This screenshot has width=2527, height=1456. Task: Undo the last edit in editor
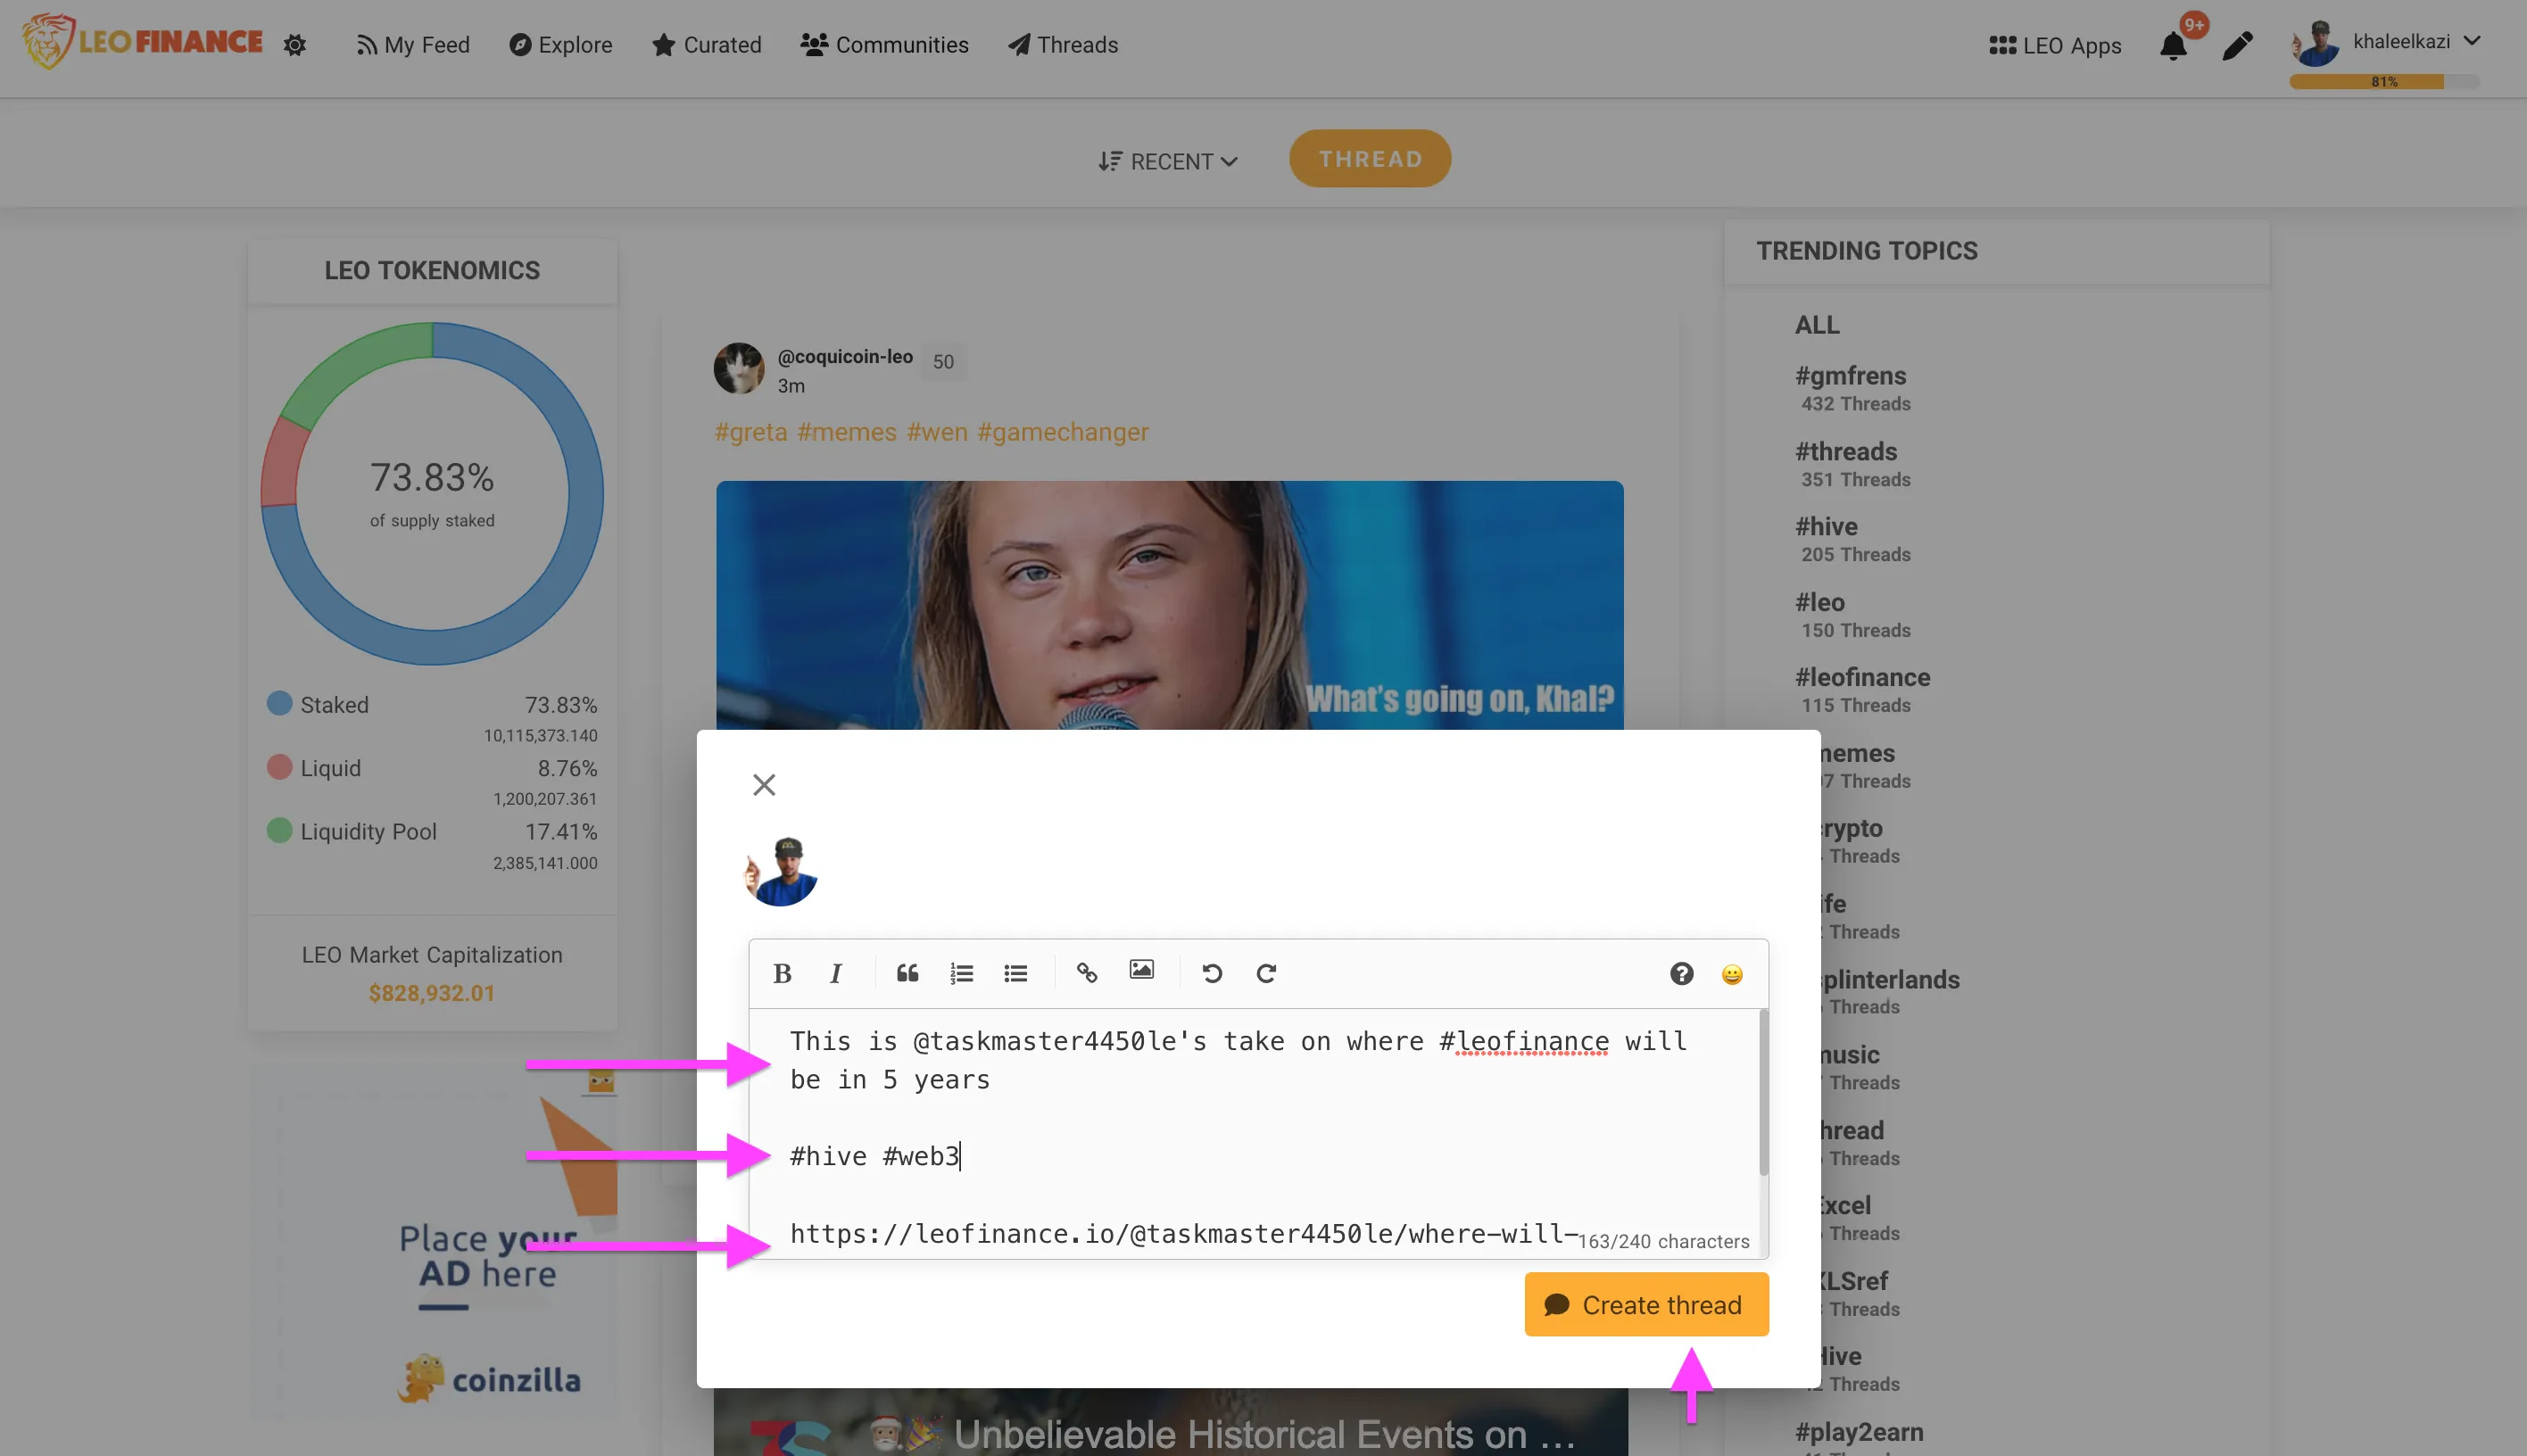tap(1212, 973)
